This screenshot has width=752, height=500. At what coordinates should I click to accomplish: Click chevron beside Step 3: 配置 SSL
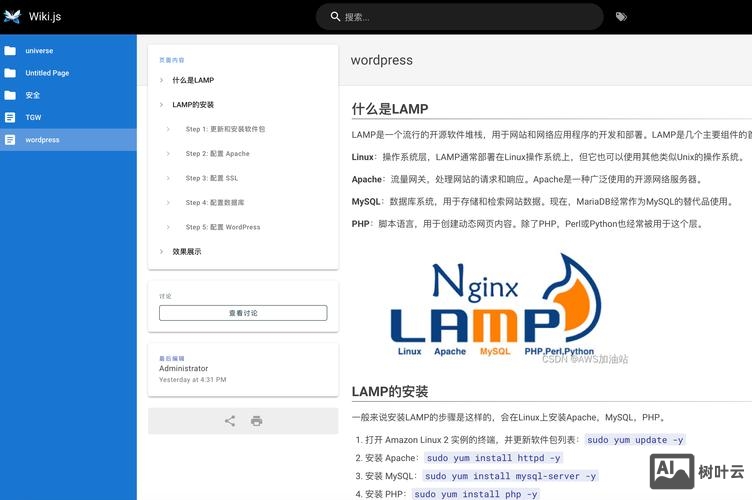coord(168,178)
